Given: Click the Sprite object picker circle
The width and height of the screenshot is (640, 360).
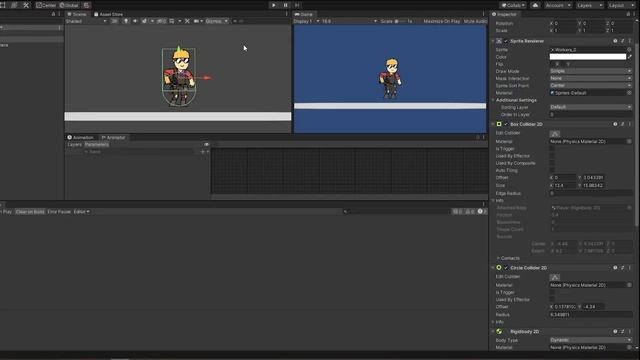Looking at the screenshot, I should (629, 49).
